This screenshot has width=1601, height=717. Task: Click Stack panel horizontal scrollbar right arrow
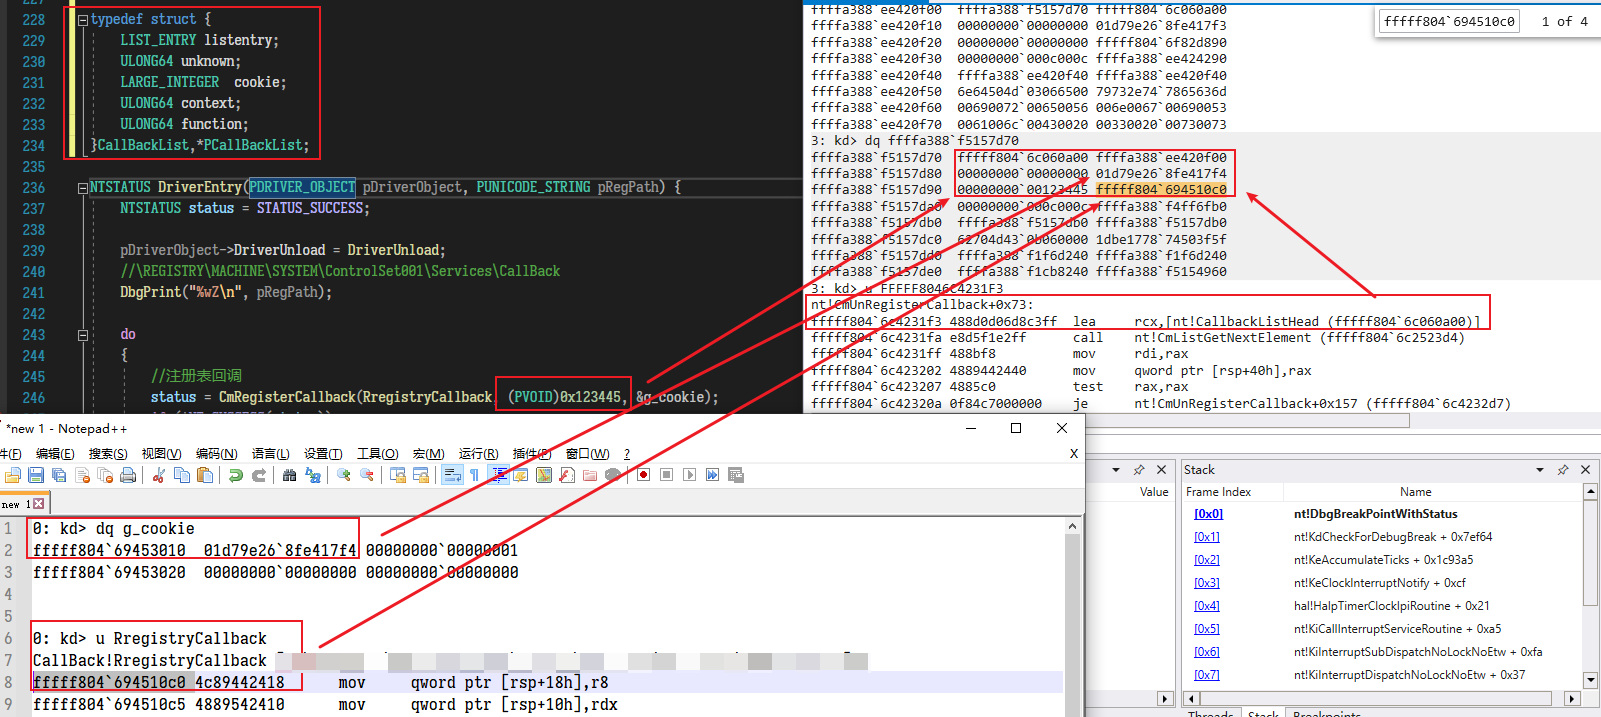1572,698
